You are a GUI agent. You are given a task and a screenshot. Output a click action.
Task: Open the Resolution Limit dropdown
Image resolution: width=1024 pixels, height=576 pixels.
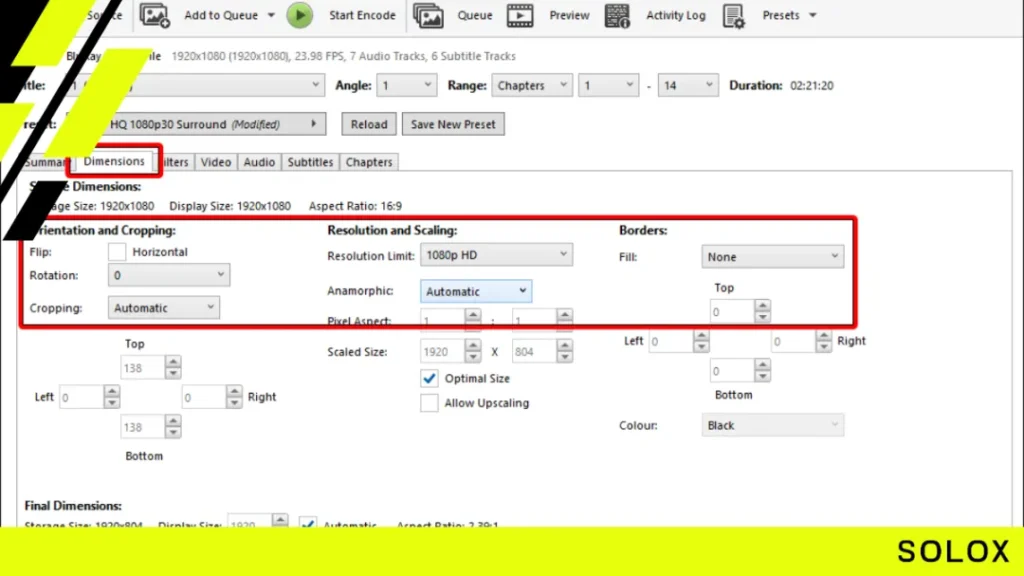point(496,255)
